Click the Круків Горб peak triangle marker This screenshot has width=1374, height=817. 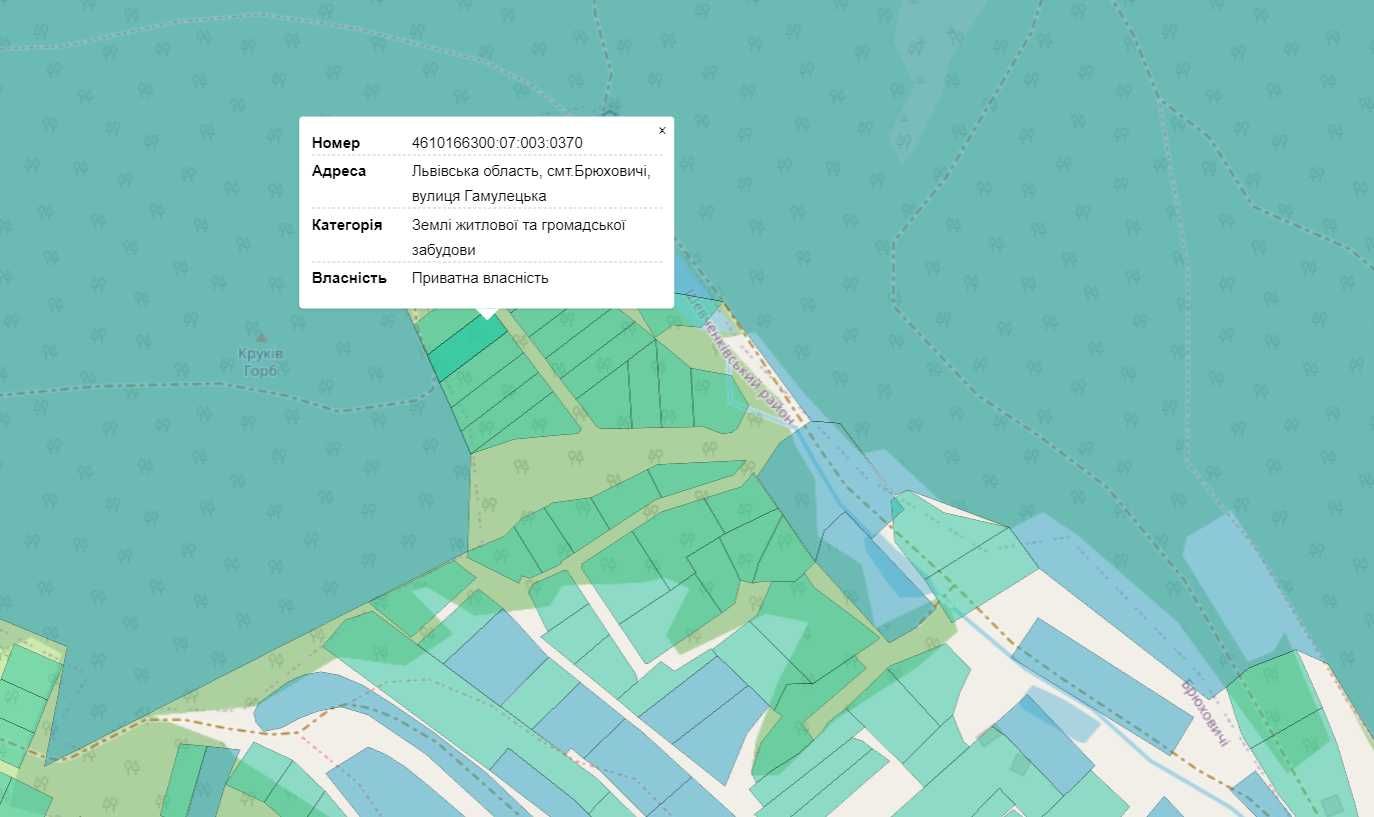coord(261,337)
